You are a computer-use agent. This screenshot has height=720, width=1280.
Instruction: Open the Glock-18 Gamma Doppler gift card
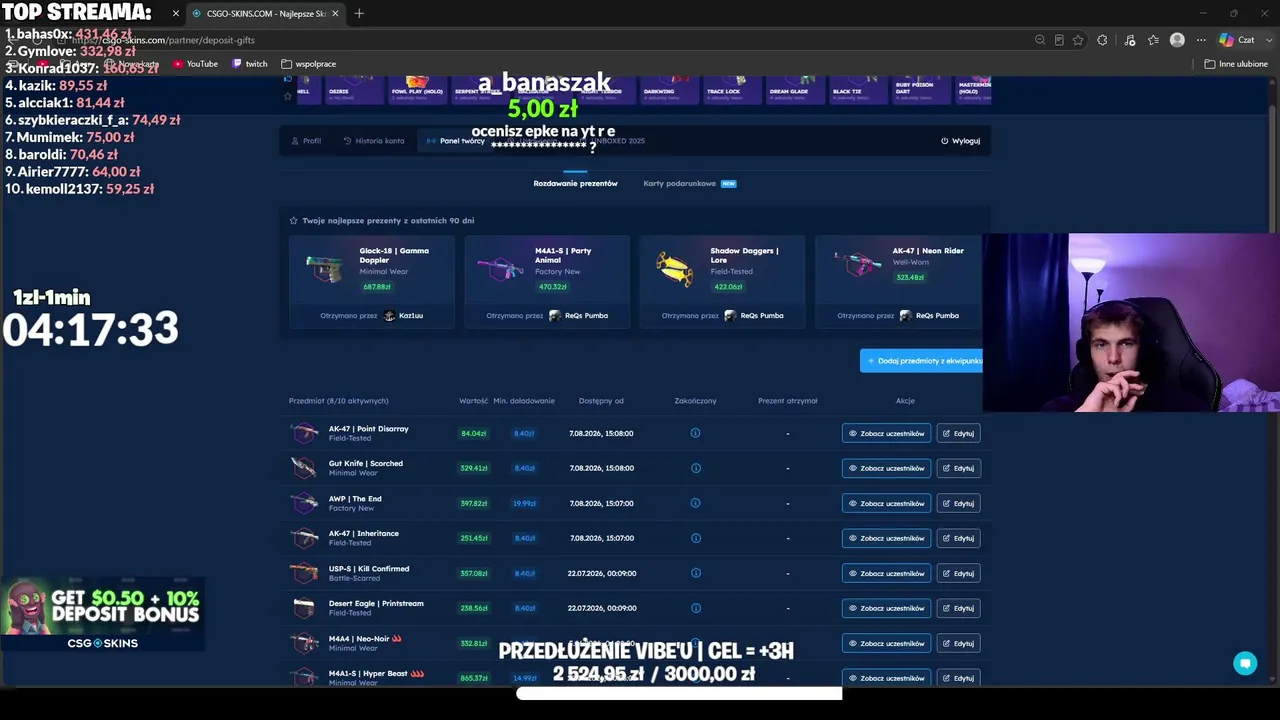[372, 281]
